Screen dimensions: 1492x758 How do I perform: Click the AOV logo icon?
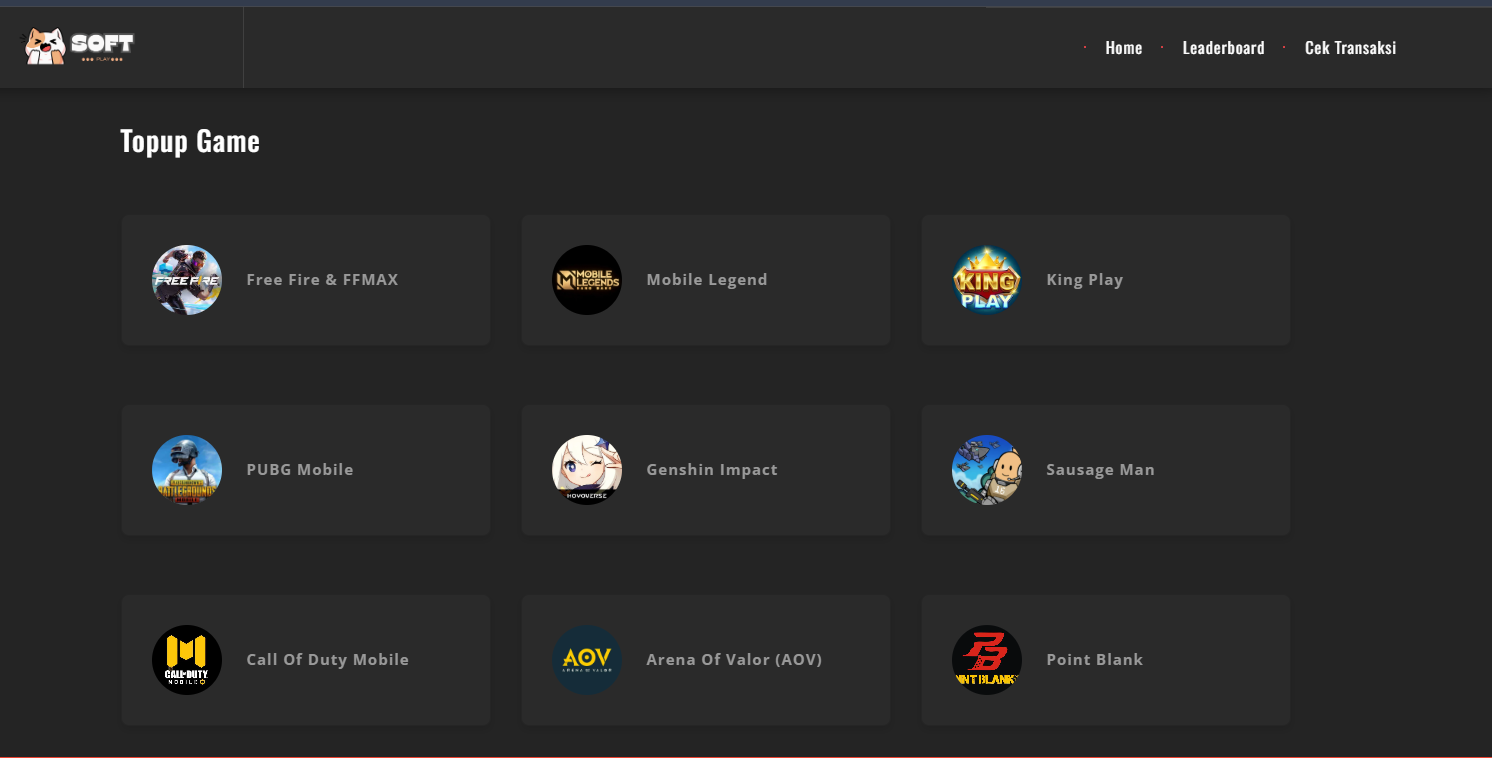pyautogui.click(x=587, y=660)
